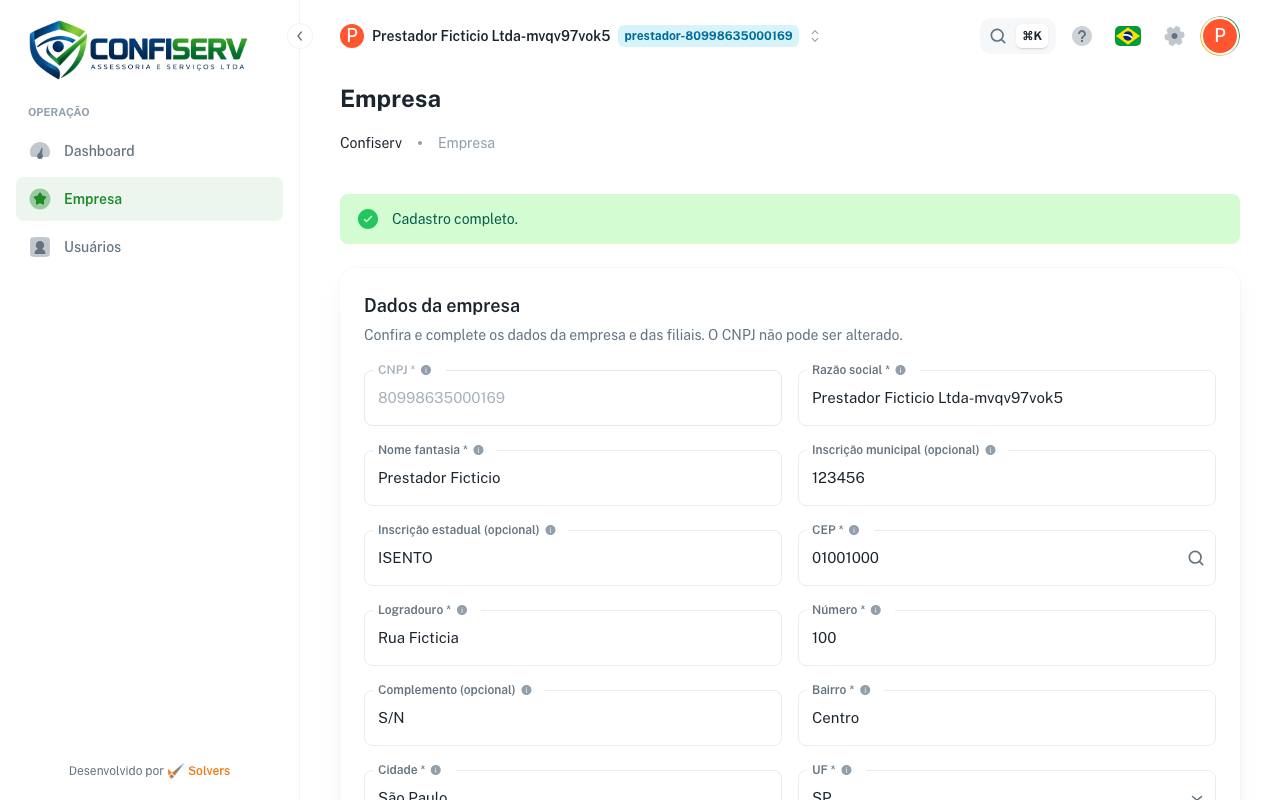Click the info icon beside Razão social
This screenshot has width=1280, height=800.
click(x=900, y=370)
